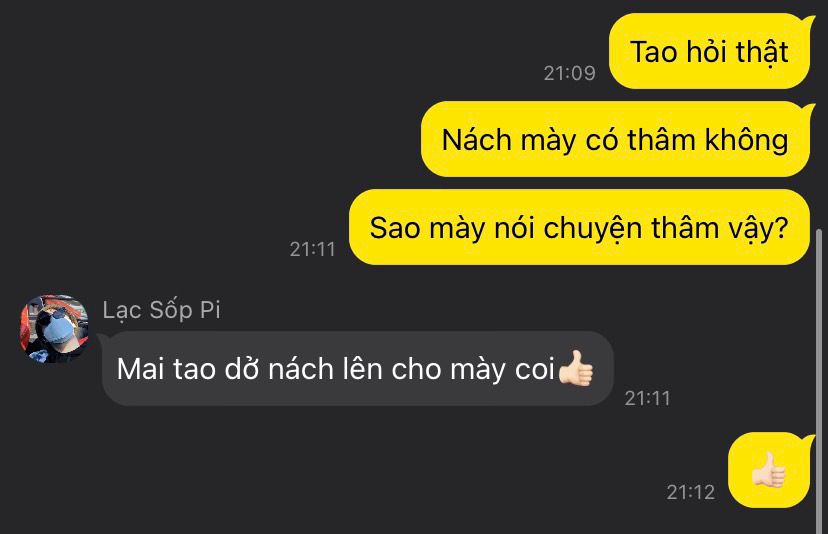Image resolution: width=828 pixels, height=534 pixels.
Task: Select the yellow thumbs-up reply bubble
Action: (x=769, y=470)
